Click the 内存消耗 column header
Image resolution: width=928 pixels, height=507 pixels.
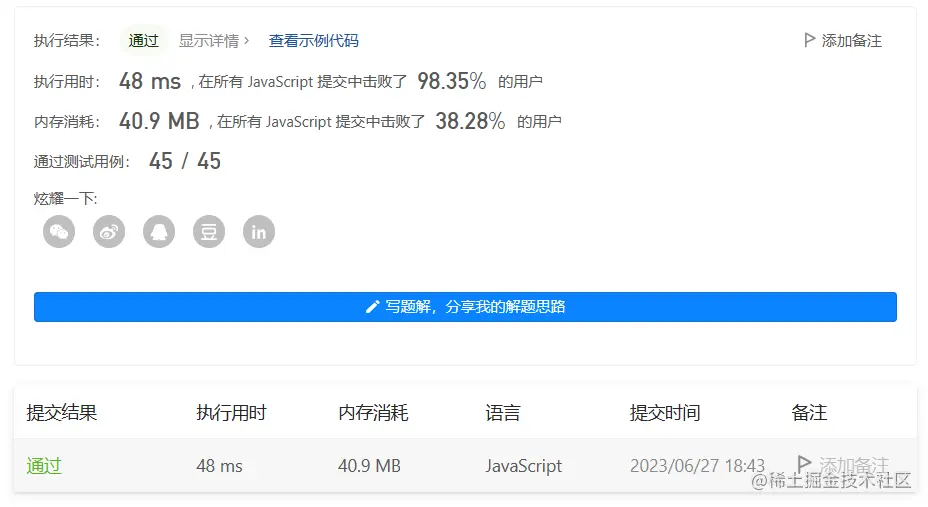click(x=373, y=412)
